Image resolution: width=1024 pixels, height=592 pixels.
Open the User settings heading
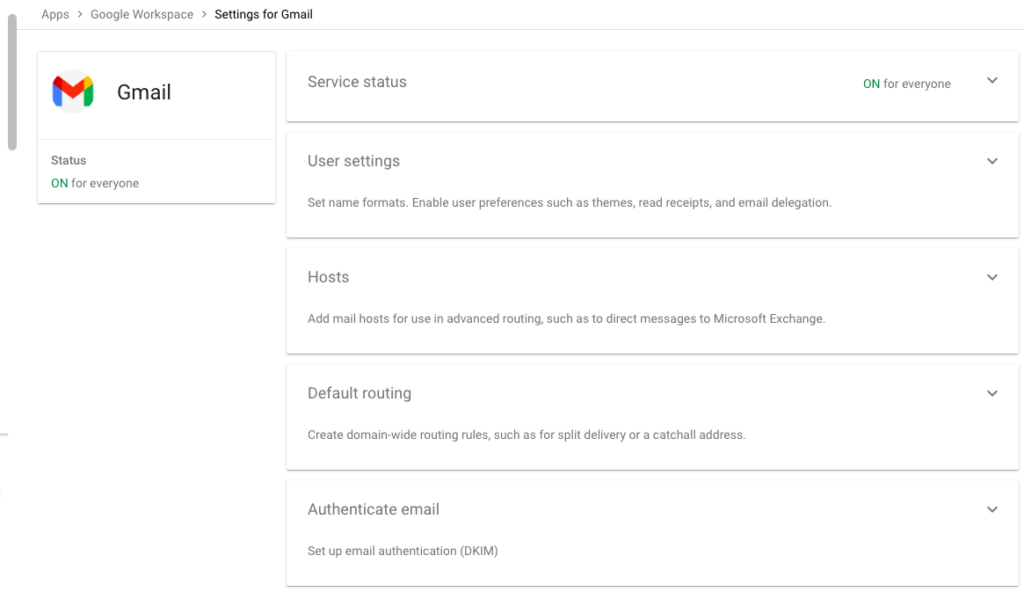[353, 161]
